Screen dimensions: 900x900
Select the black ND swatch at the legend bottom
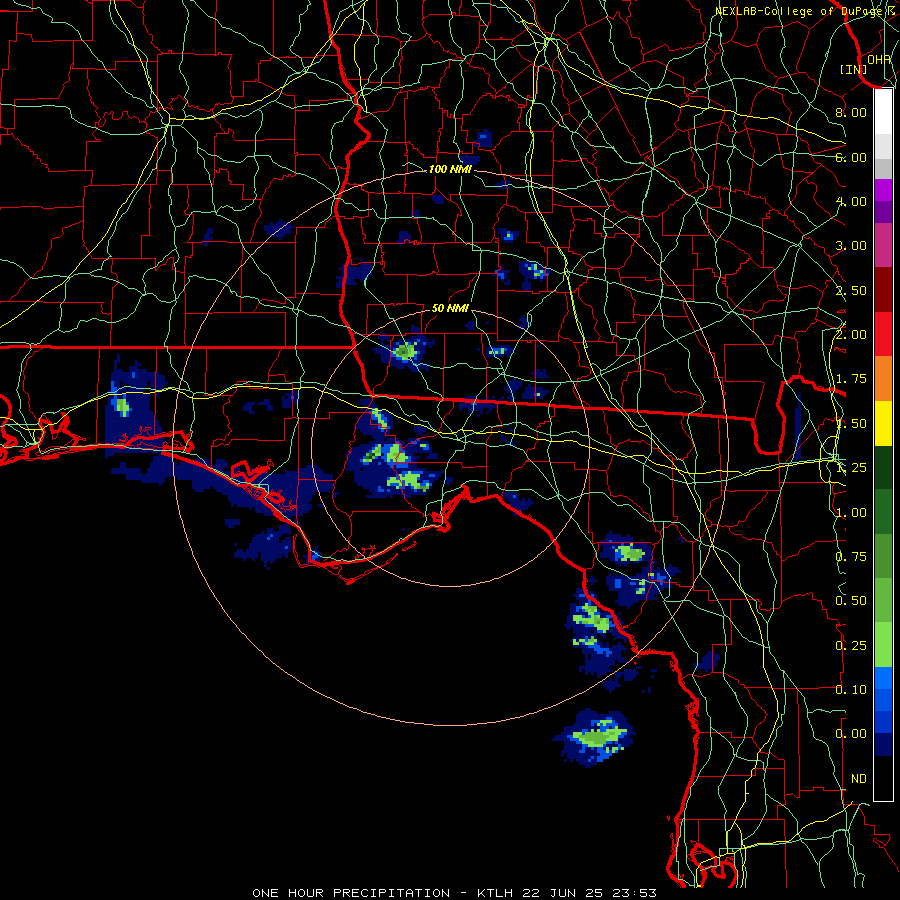coord(883,778)
